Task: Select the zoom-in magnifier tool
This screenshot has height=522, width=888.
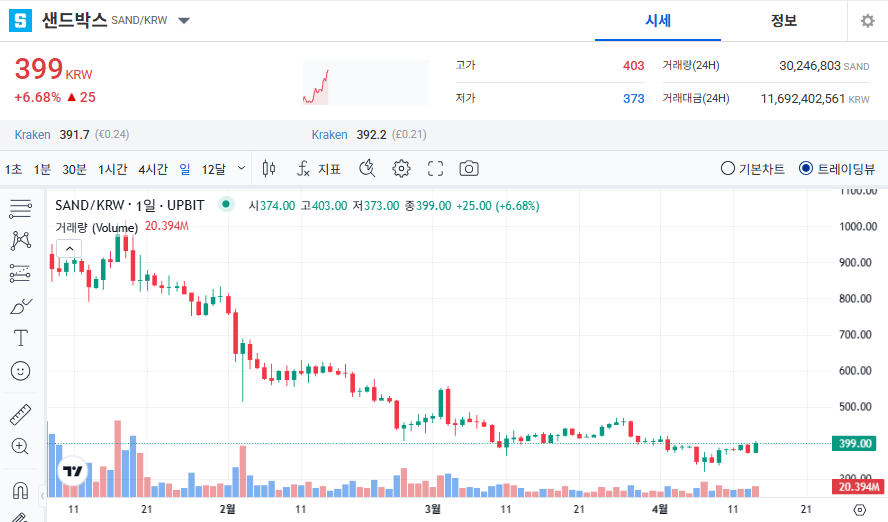Action: (x=20, y=447)
